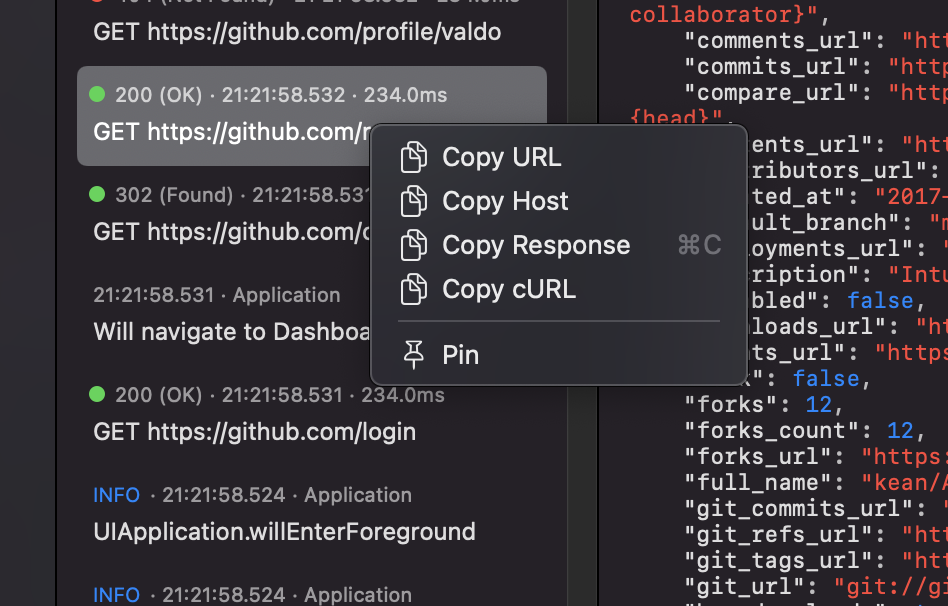Click the "compare_url" key in JSON
This screenshot has height=606, width=948.
click(x=771, y=93)
